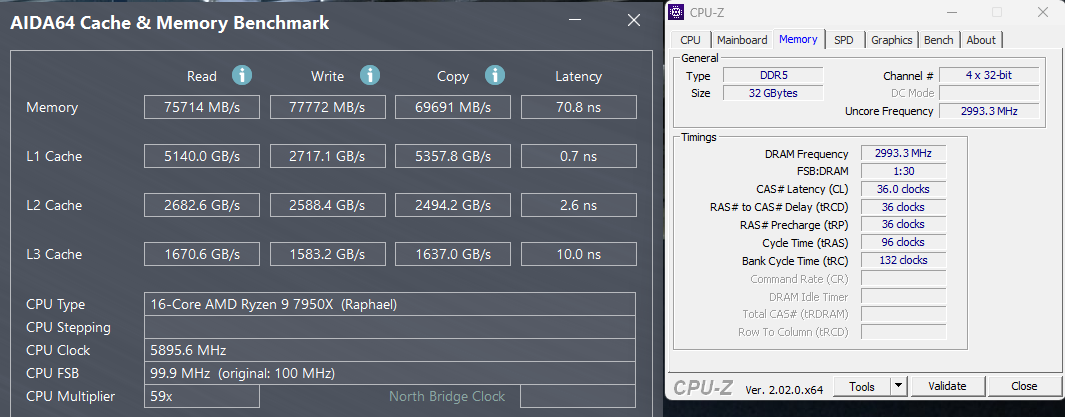Screen dimensions: 1065x417
Task: Show the About tab
Action: (x=981, y=40)
